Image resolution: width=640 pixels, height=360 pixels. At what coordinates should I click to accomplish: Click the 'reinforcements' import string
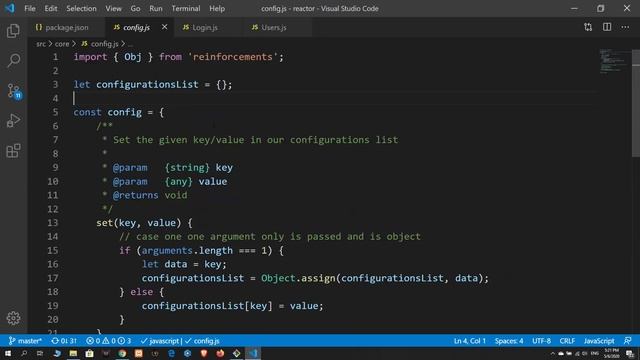click(232, 57)
